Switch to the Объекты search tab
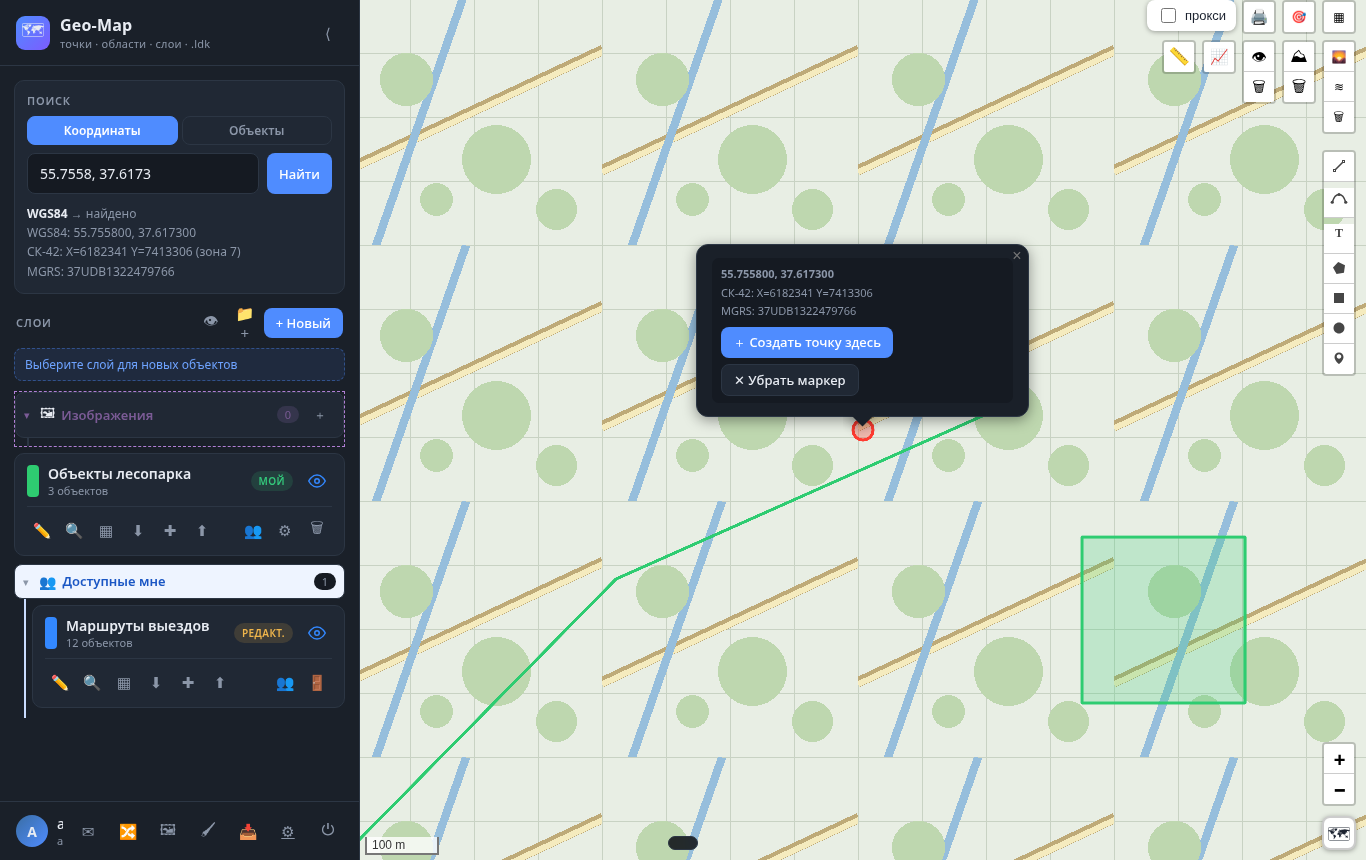Screen dimensions: 1366x860 (x=257, y=131)
